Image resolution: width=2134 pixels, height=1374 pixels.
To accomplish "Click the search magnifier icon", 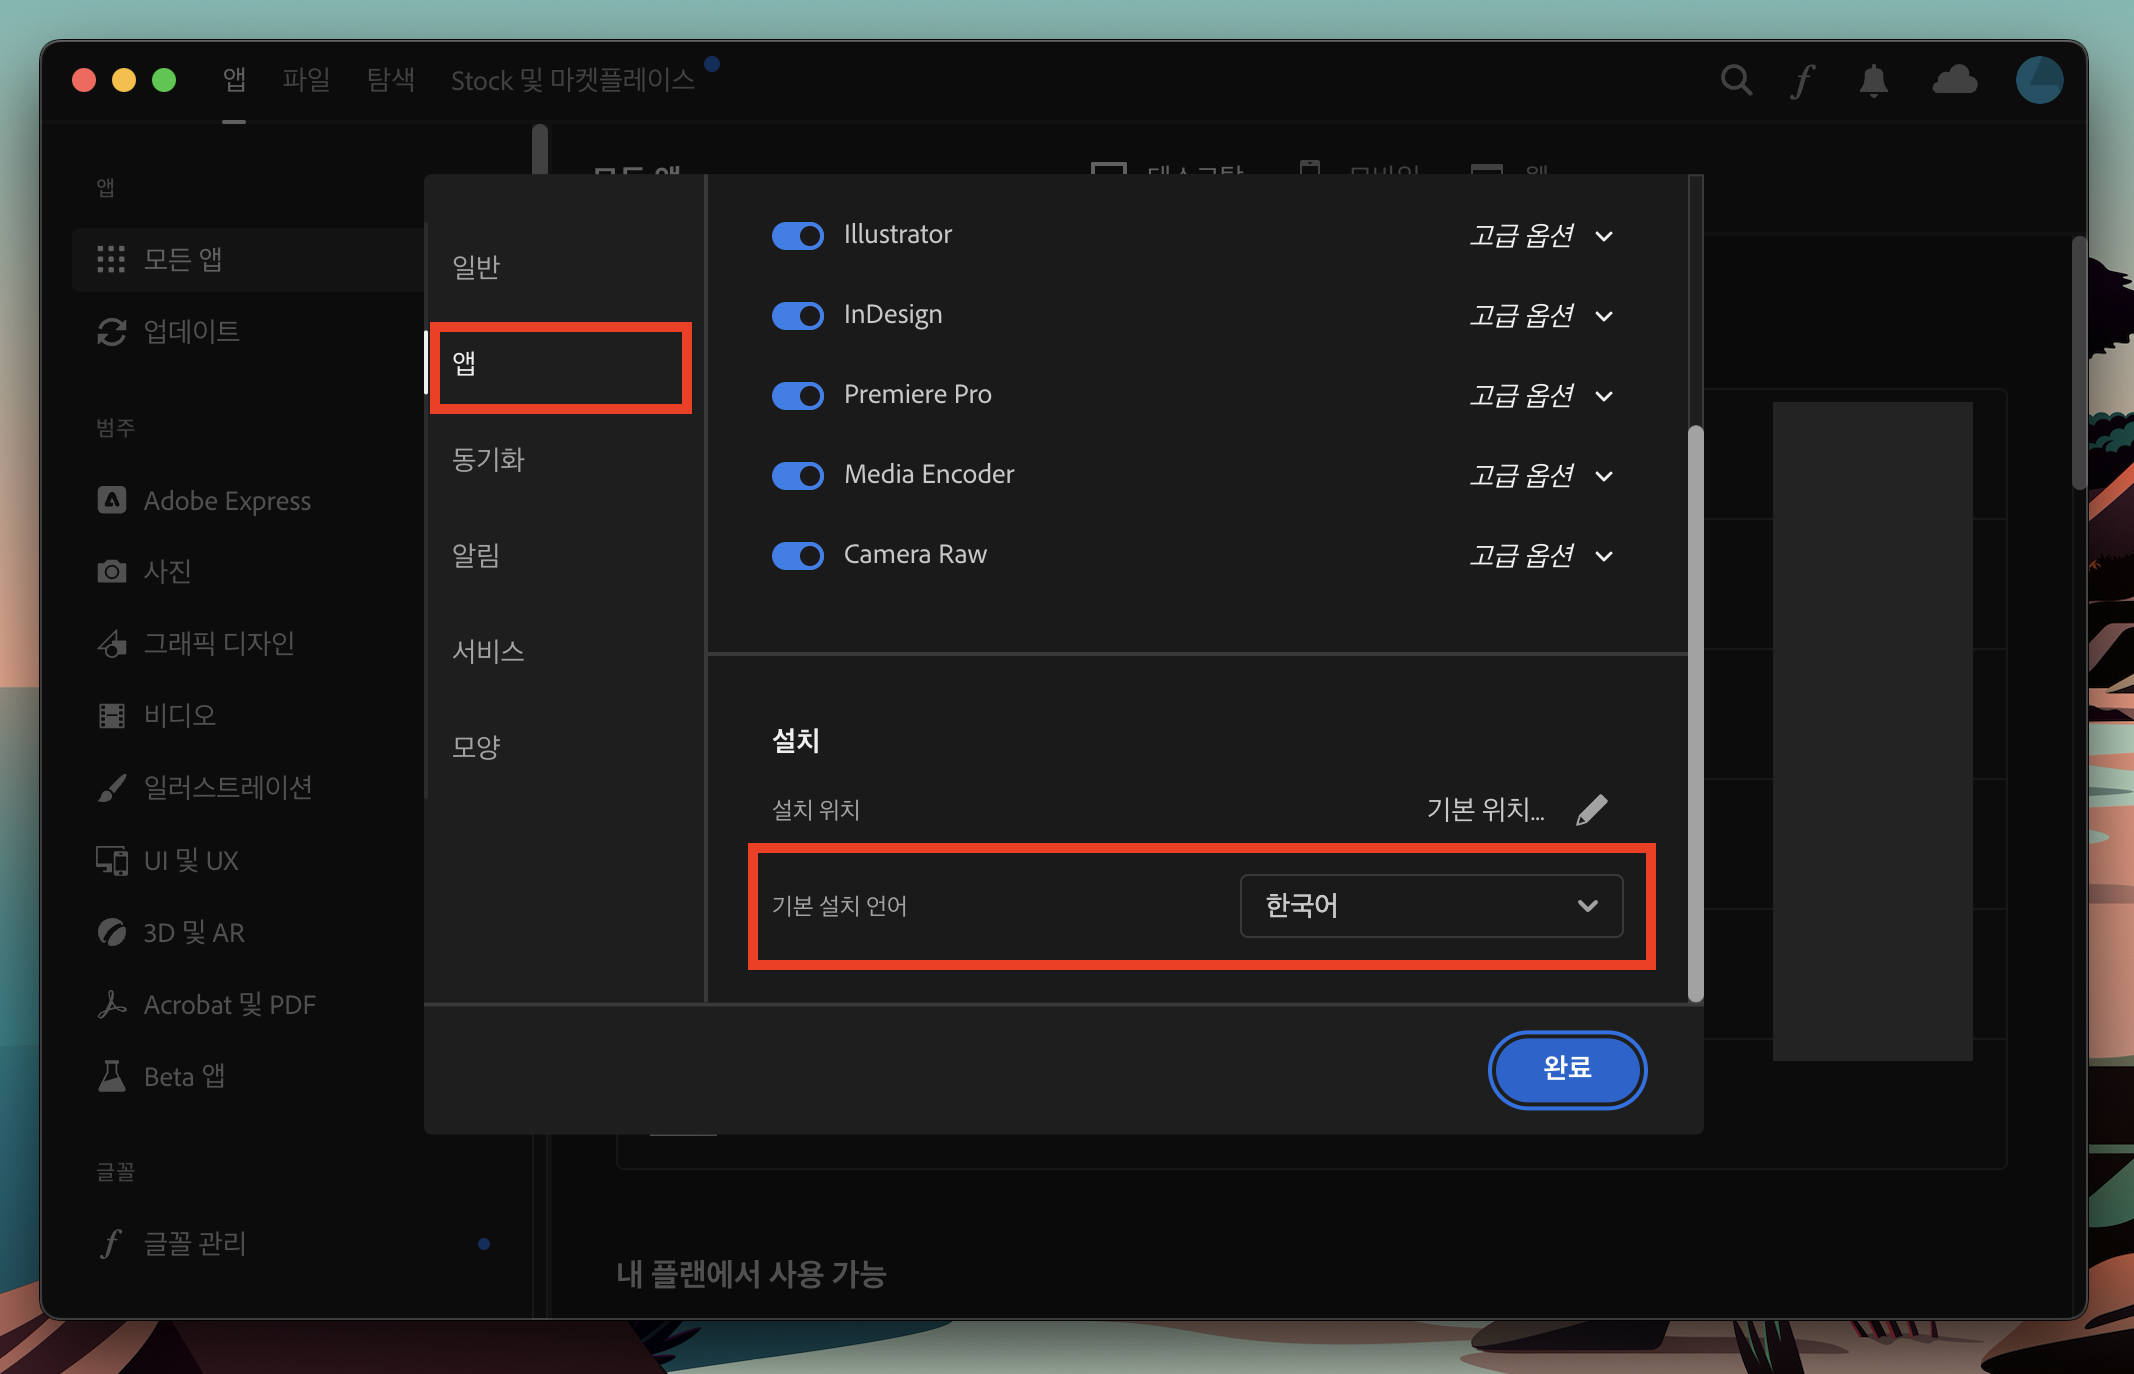I will pyautogui.click(x=1736, y=80).
